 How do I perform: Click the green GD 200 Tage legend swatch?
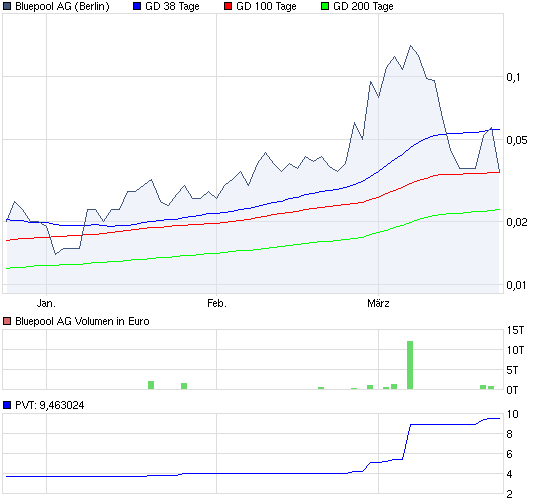(325, 6)
